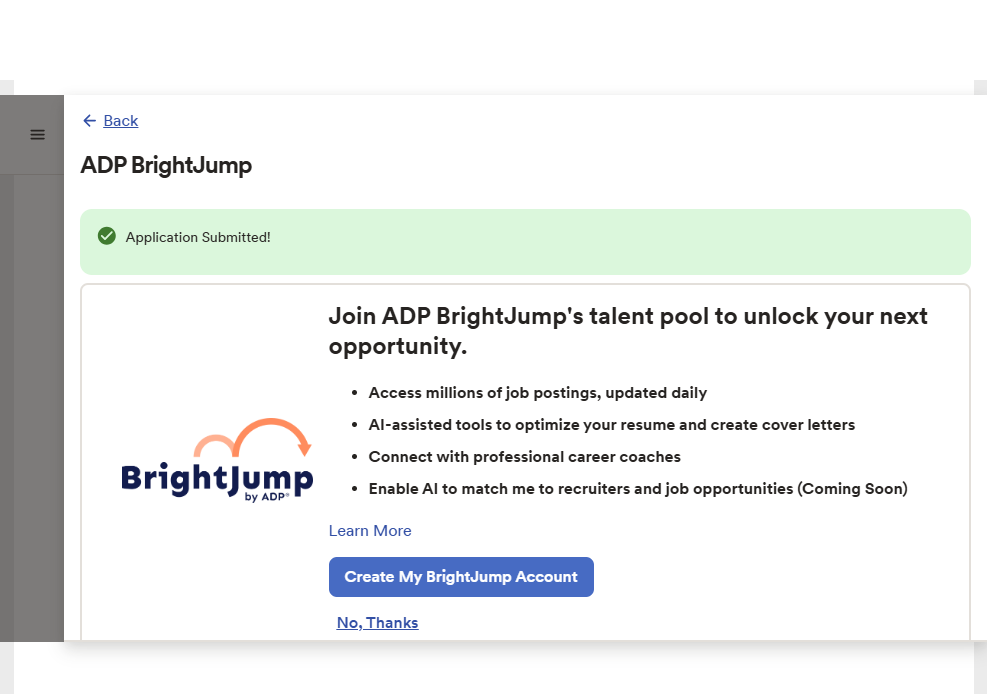Decline by clicking No, Thanks

(x=377, y=623)
